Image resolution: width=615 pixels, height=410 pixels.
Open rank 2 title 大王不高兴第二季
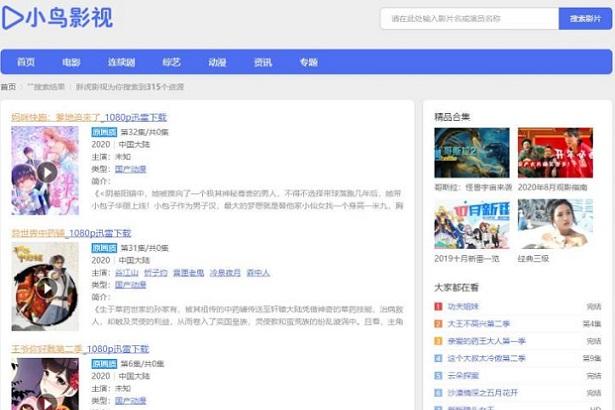click(x=479, y=324)
